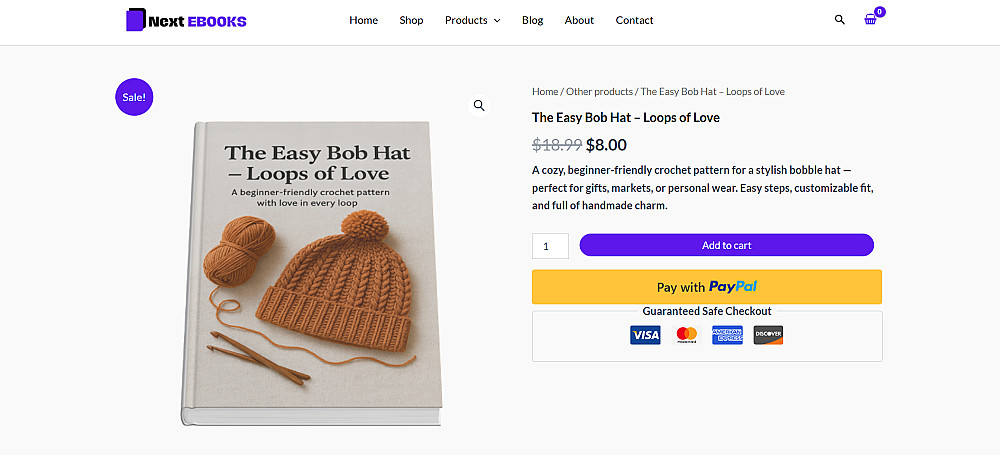
Task: Click the Mastercard payment icon
Action: 686,335
